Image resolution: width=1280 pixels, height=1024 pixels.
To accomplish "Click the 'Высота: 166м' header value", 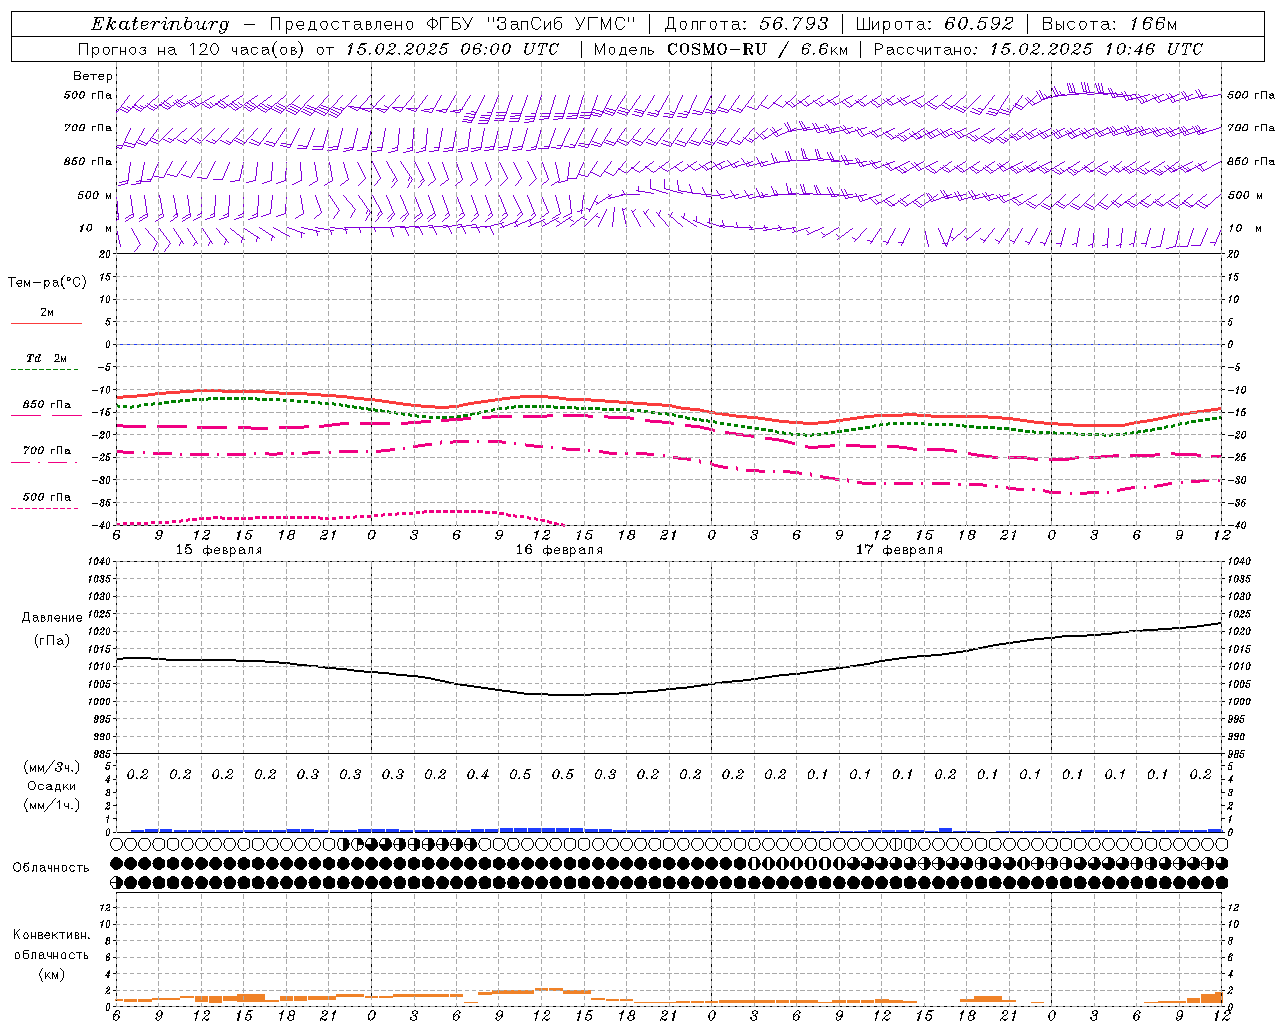I will (1109, 24).
